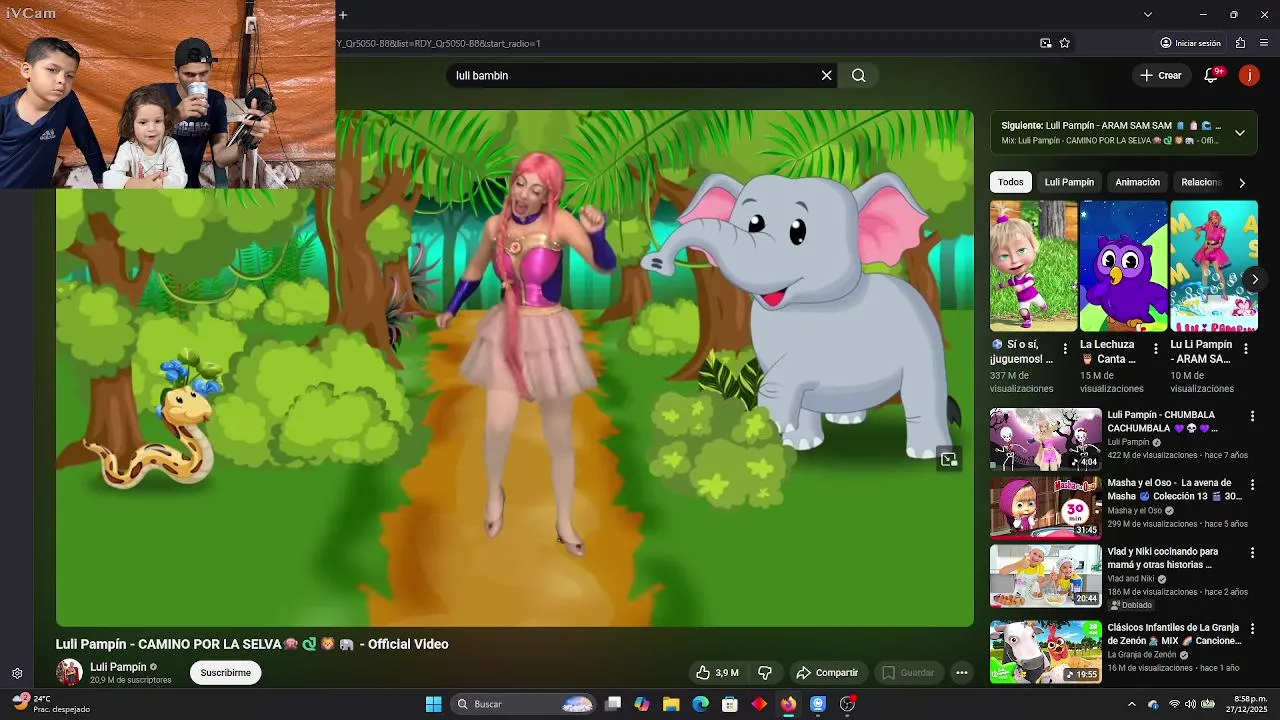The width and height of the screenshot is (1280, 720).
Task: Click 'Masha y el Oso - La avena' title
Action: pyautogui.click(x=1174, y=489)
